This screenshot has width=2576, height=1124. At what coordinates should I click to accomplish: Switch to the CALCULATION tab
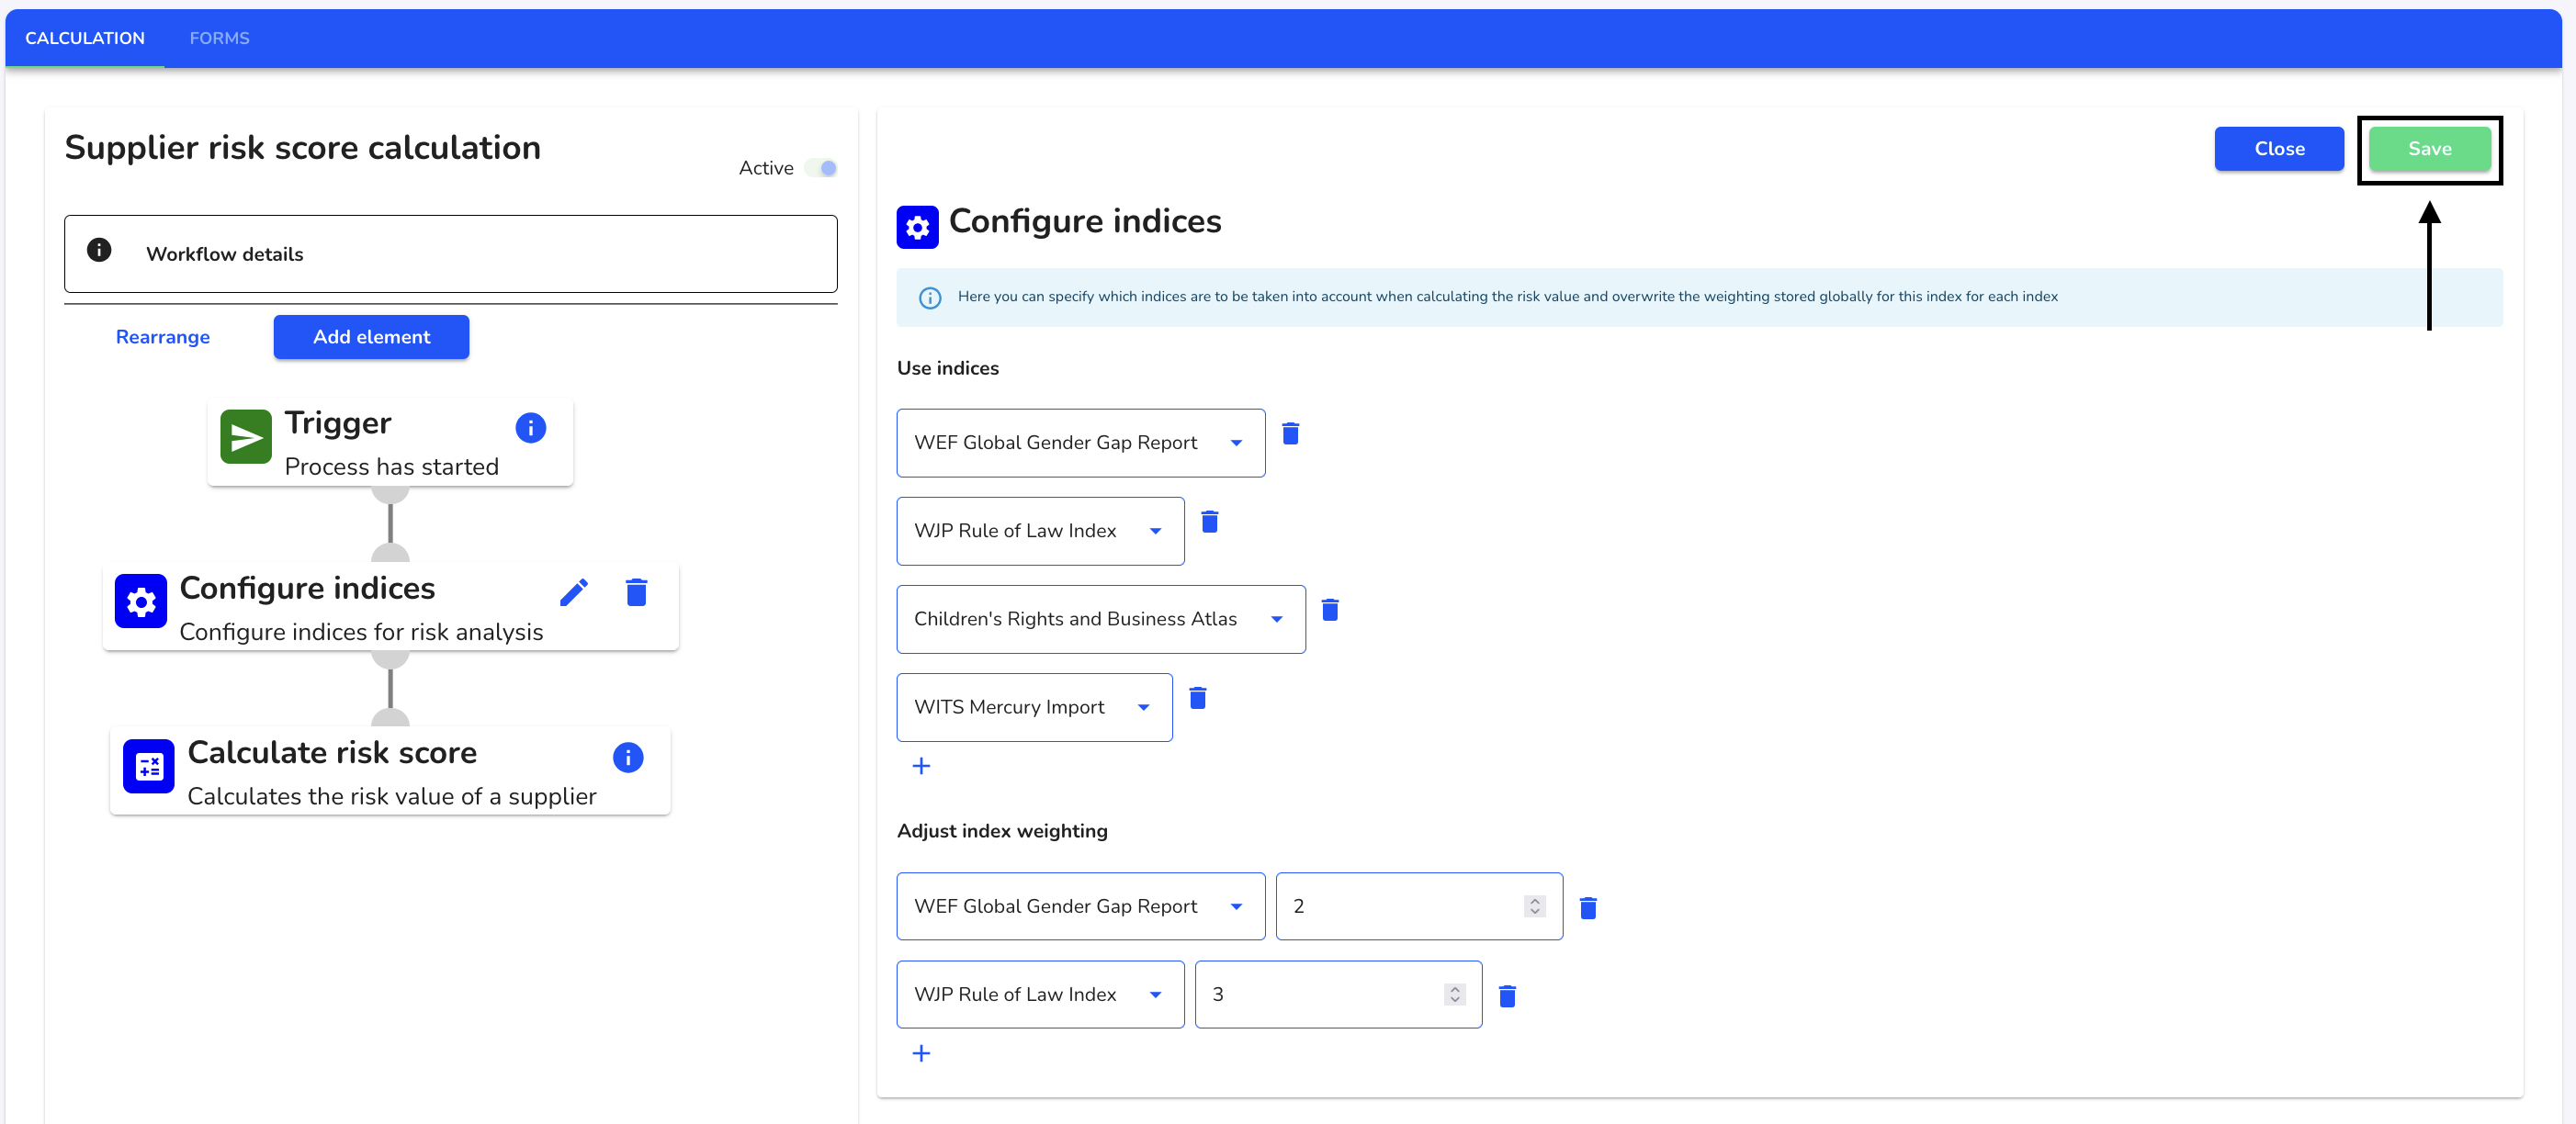[x=85, y=38]
